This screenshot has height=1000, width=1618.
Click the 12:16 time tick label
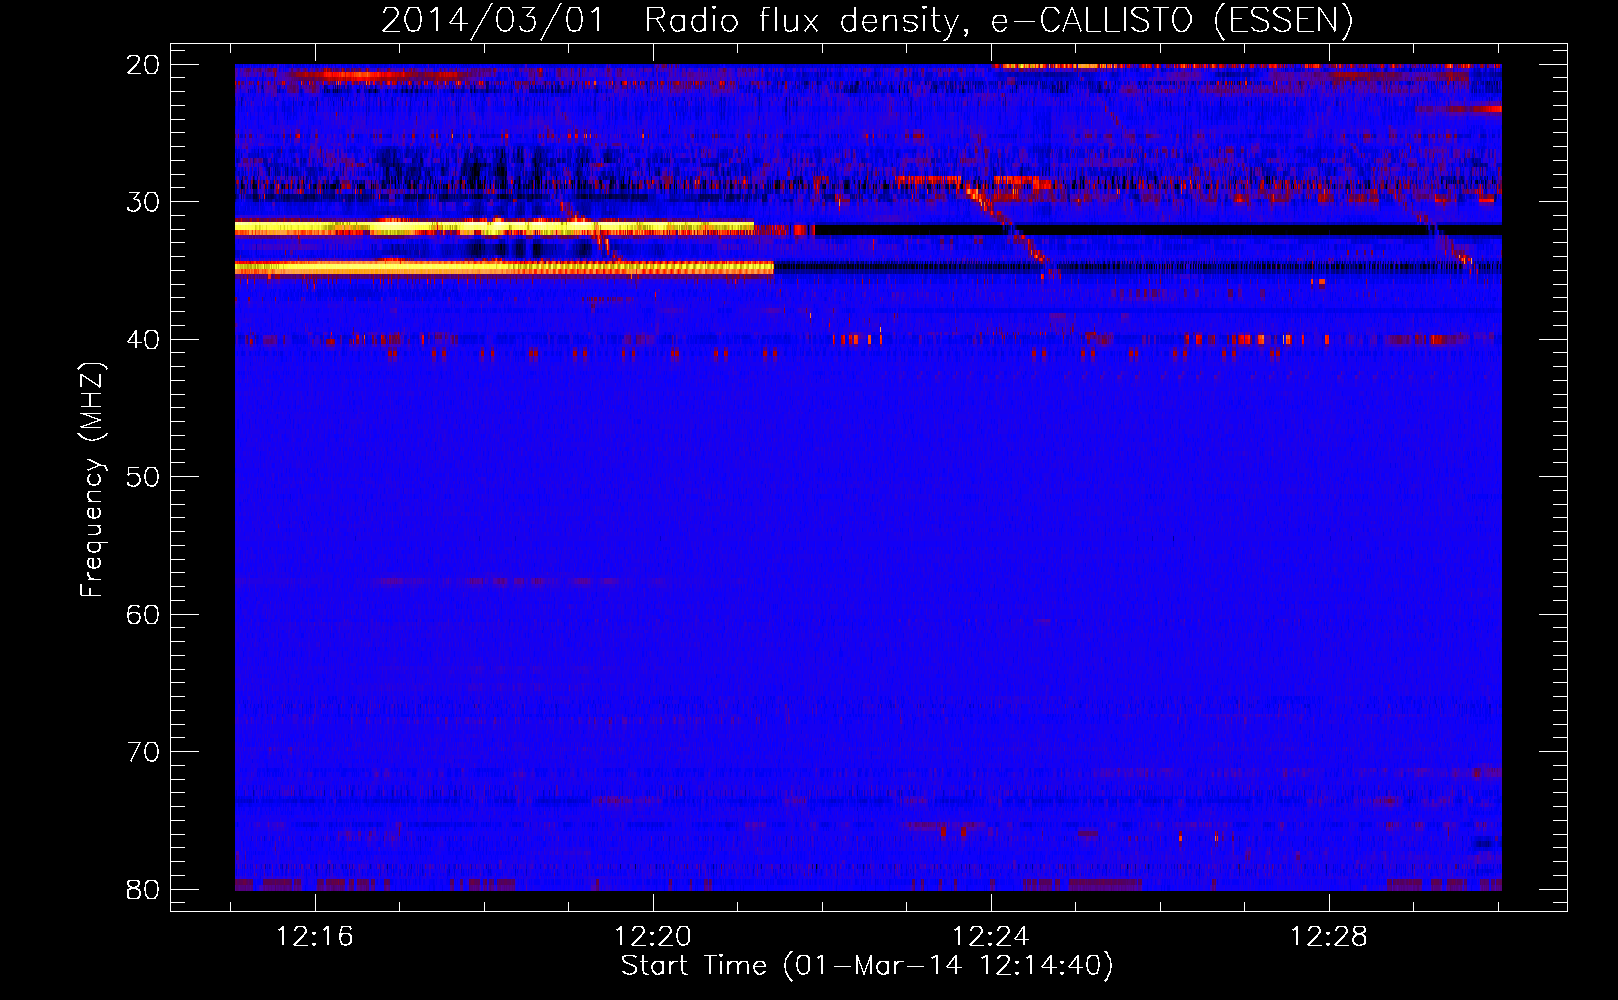tap(315, 937)
